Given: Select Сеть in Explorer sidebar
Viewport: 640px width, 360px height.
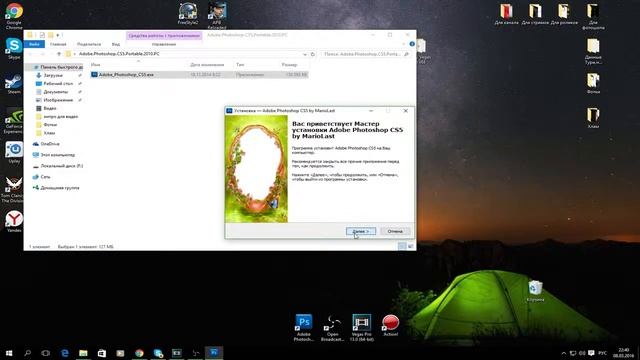Looking at the screenshot, I should point(45,177).
